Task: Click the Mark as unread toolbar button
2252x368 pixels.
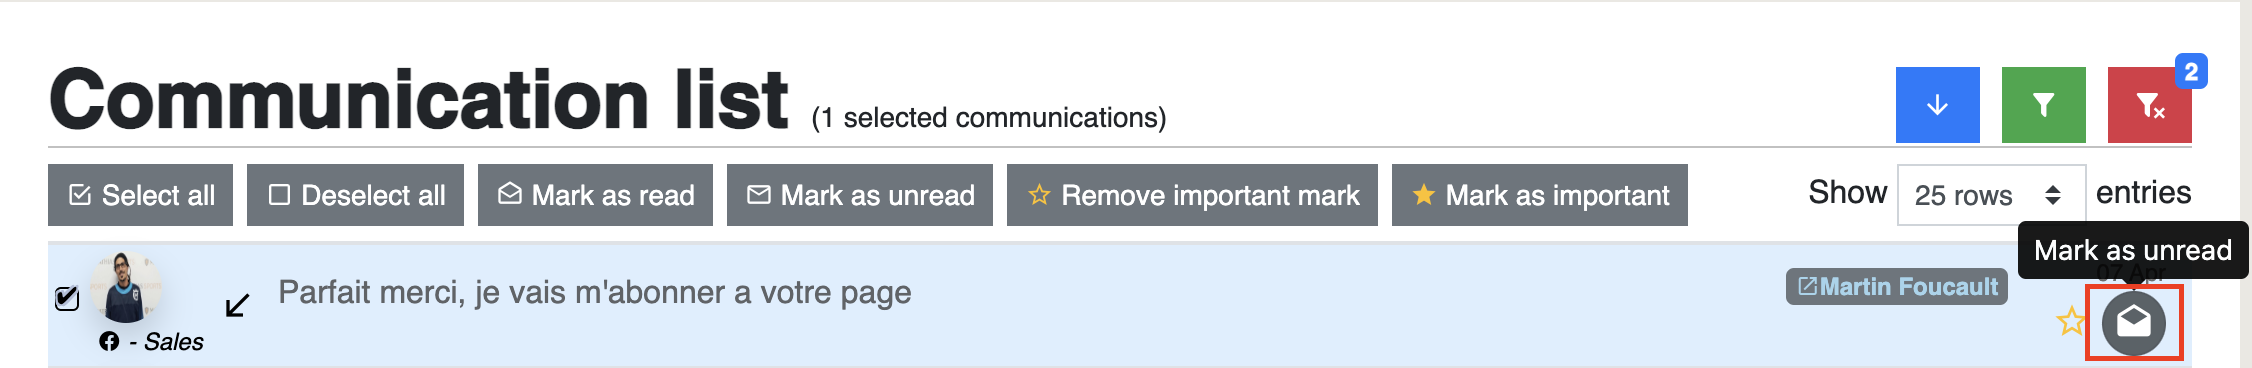Action: point(860,195)
